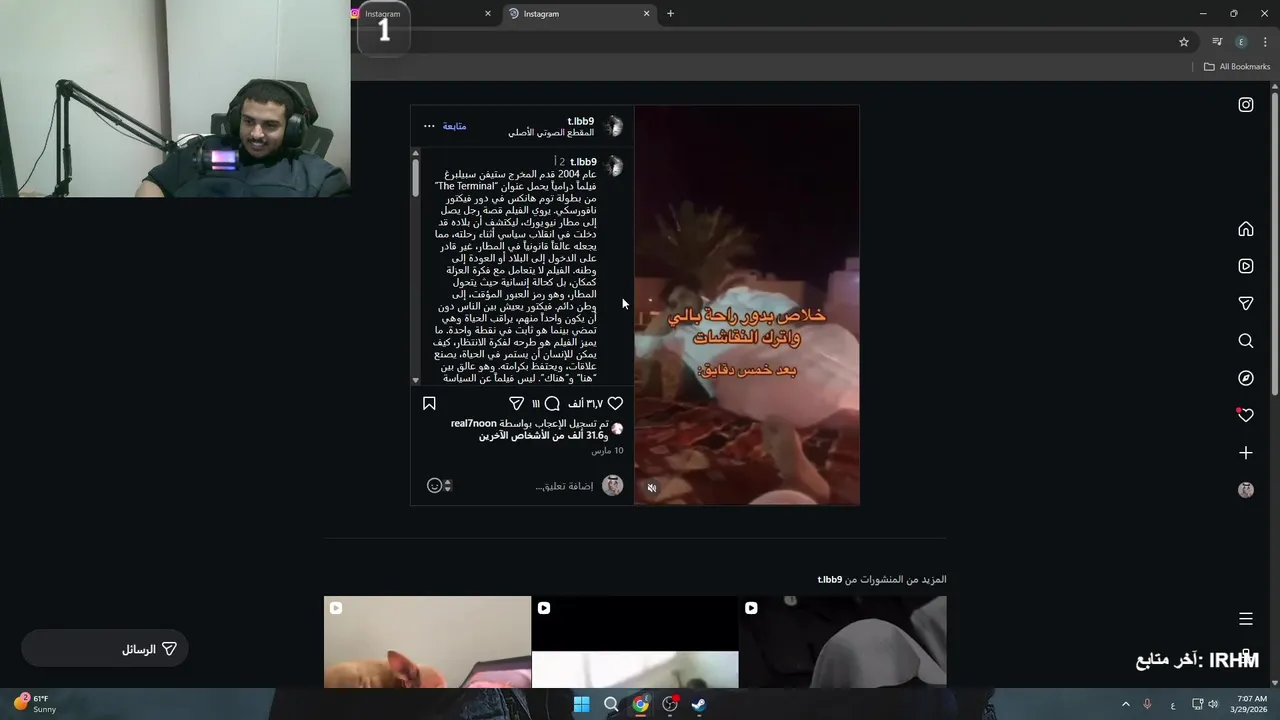Like the post with heart icon
Viewport: 1280px width, 720px height.
pos(615,403)
